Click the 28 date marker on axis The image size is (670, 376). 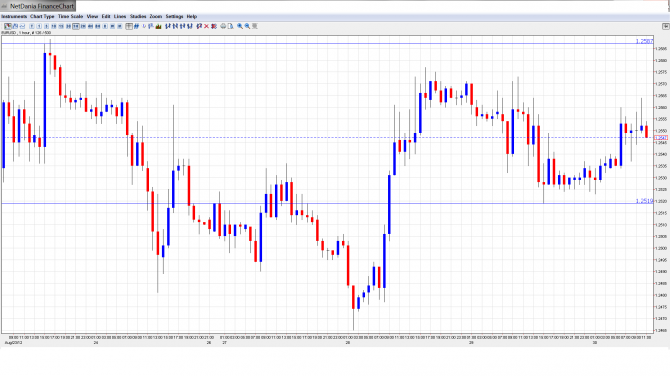[348, 343]
